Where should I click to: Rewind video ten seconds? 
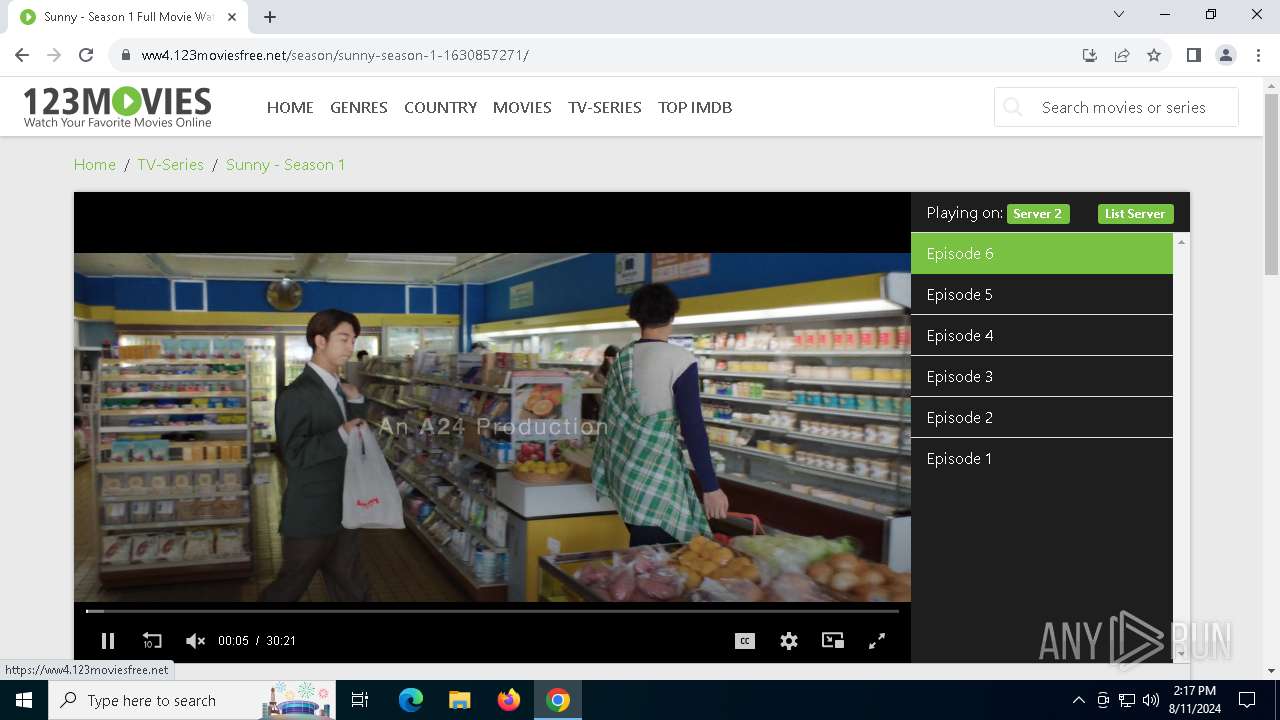151,641
